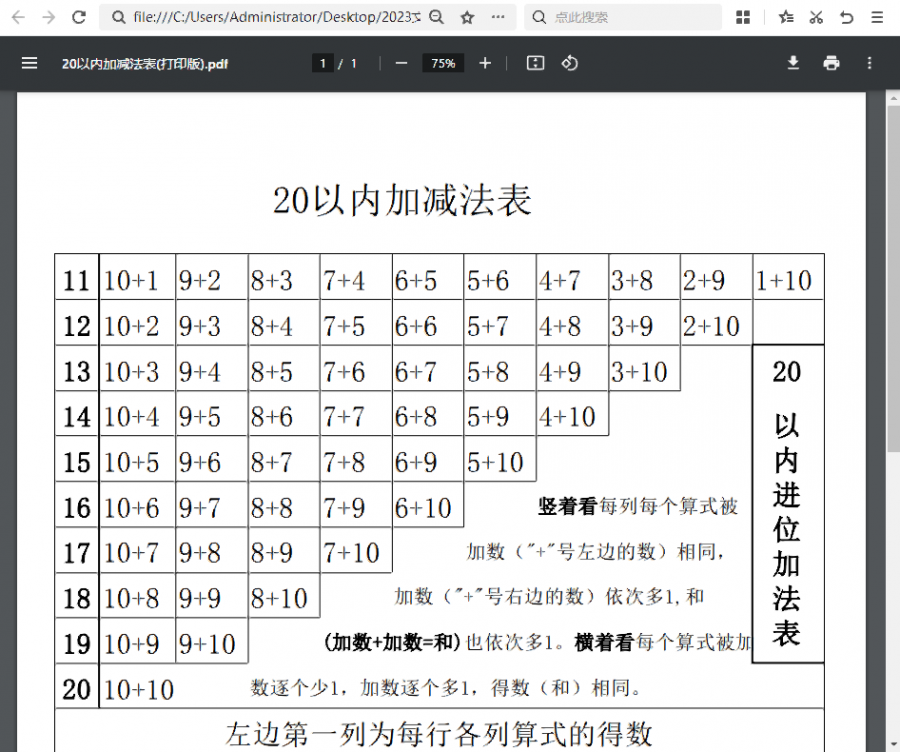The width and height of the screenshot is (900, 752).
Task: Reload the page with the refresh icon
Action: pyautogui.click(x=79, y=17)
